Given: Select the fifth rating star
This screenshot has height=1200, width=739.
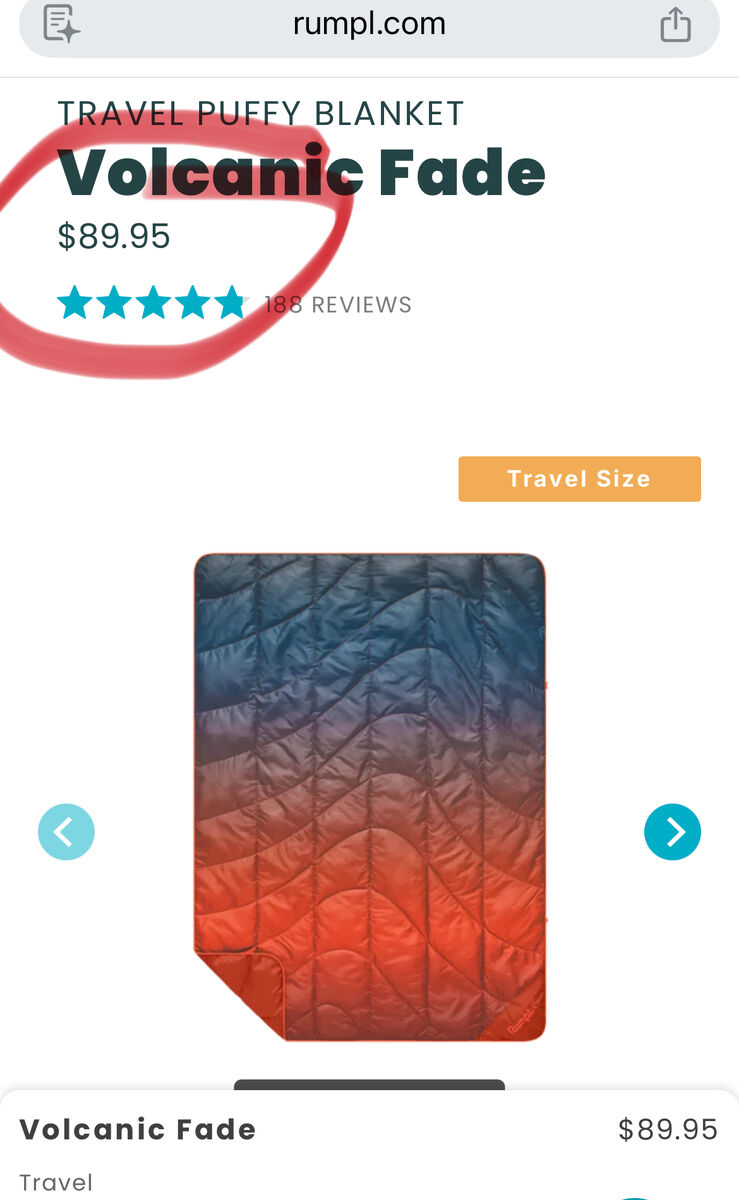Looking at the screenshot, I should [x=230, y=303].
